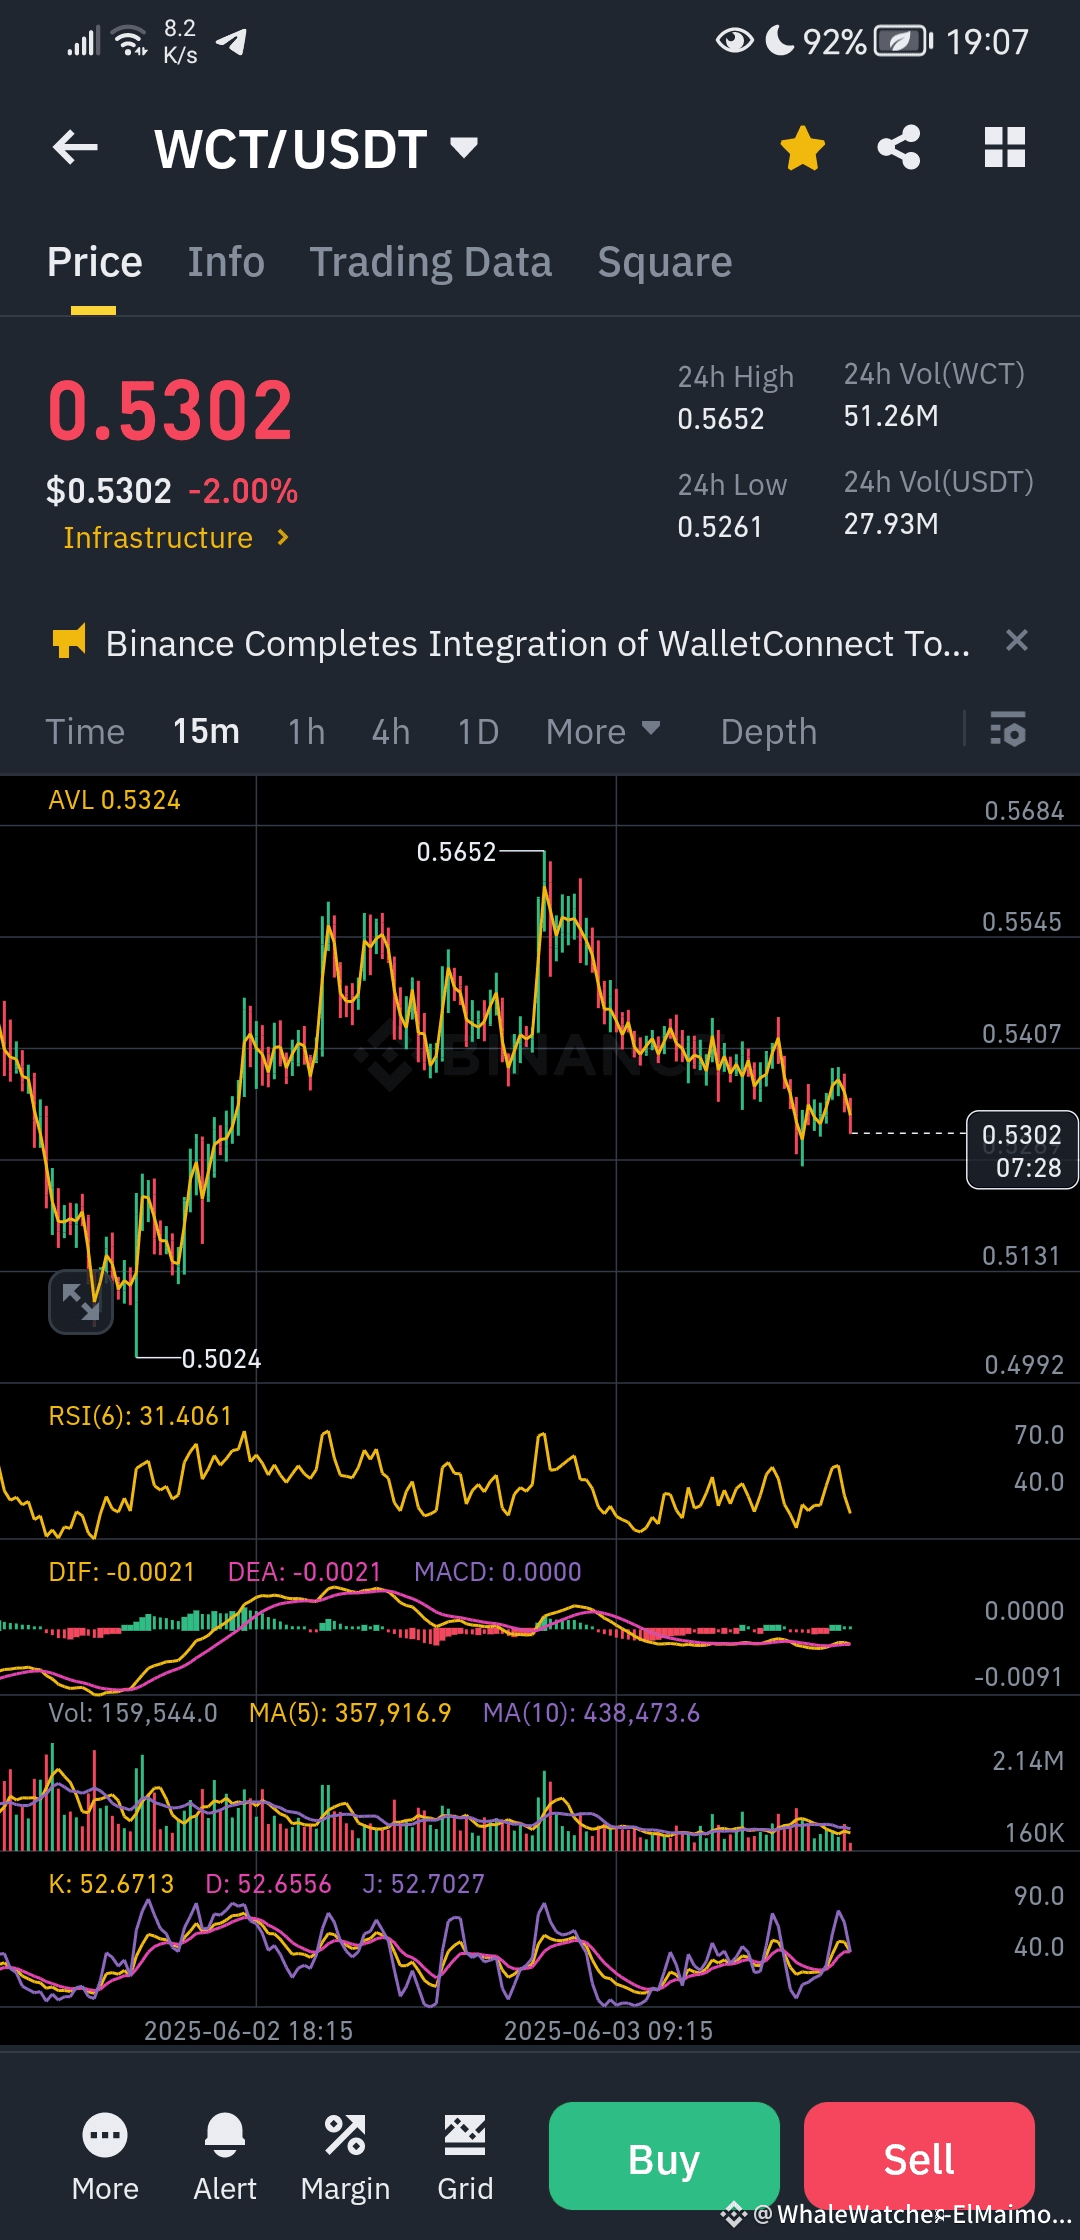Tap the moon do-not-disturb icon
The image size is (1080, 2240).
coord(779,41)
